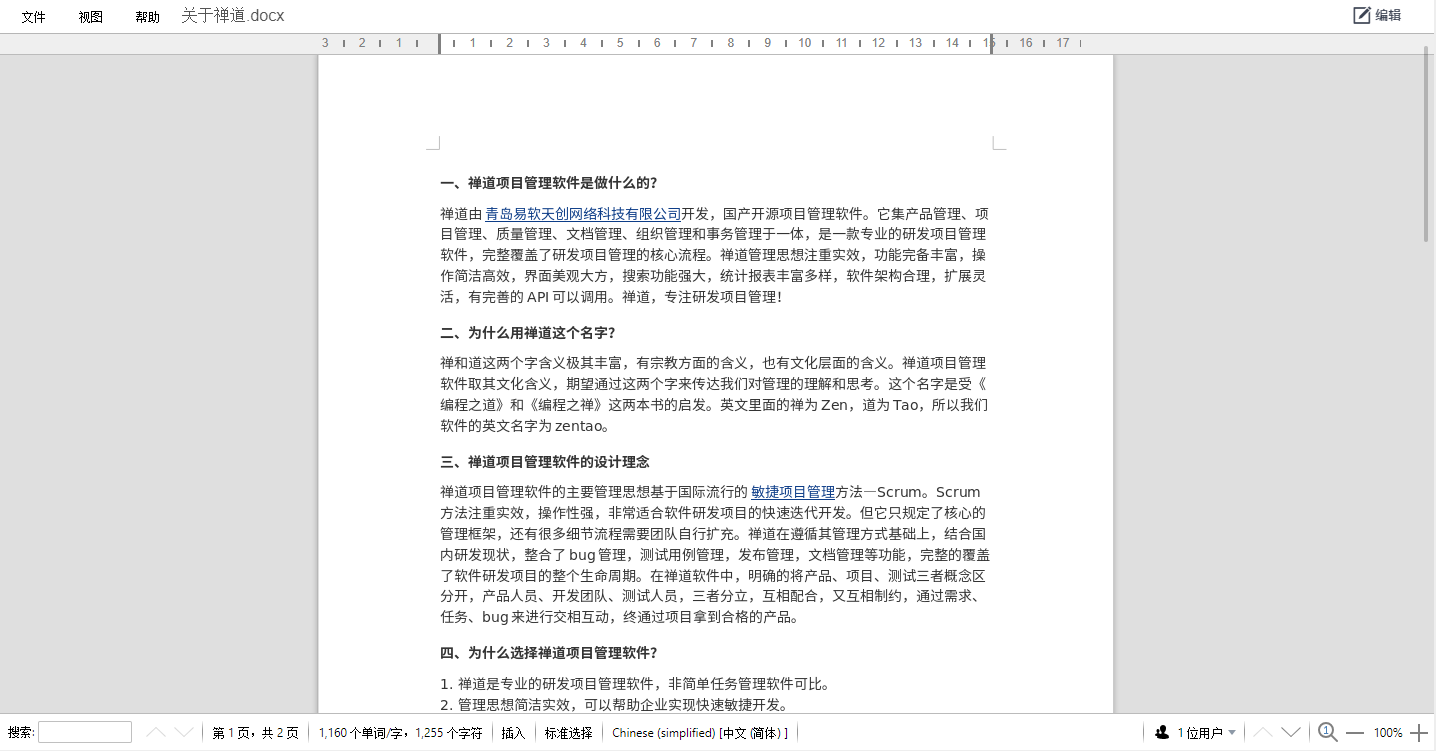Open the 视图 menu
Screen dimensions: 1436x751
pos(91,17)
